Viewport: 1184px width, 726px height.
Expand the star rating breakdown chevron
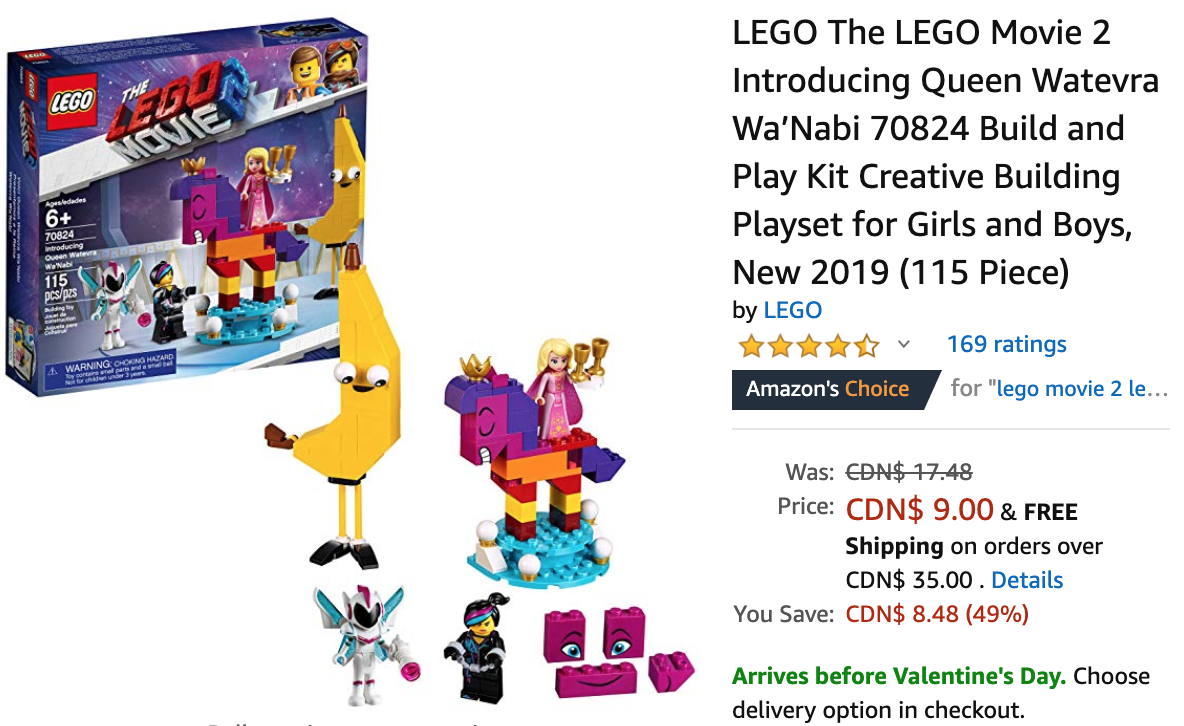(x=903, y=344)
